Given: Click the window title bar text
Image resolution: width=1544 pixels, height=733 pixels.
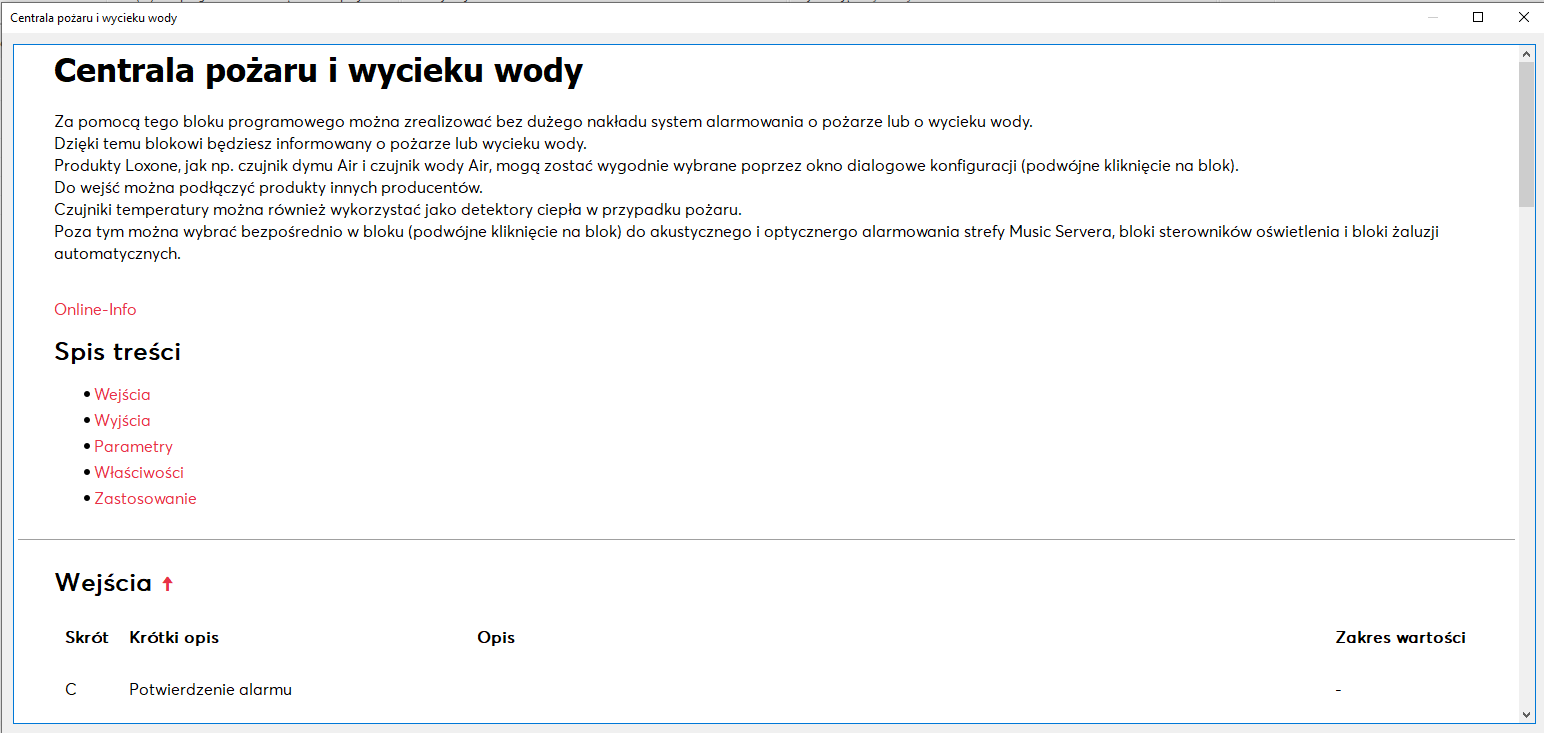Looking at the screenshot, I should 93,18.
